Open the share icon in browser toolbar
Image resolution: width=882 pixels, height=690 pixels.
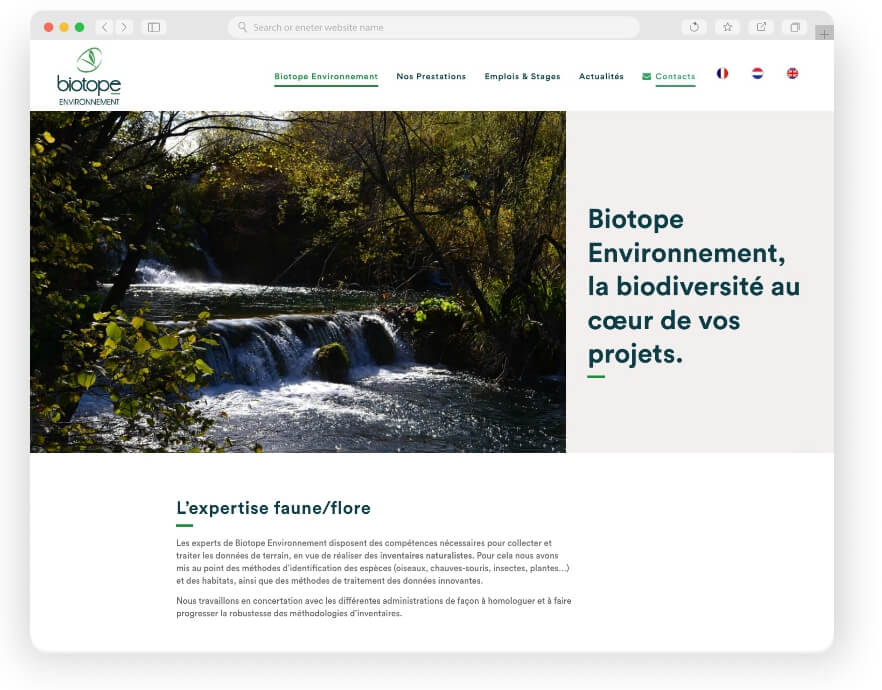761,27
